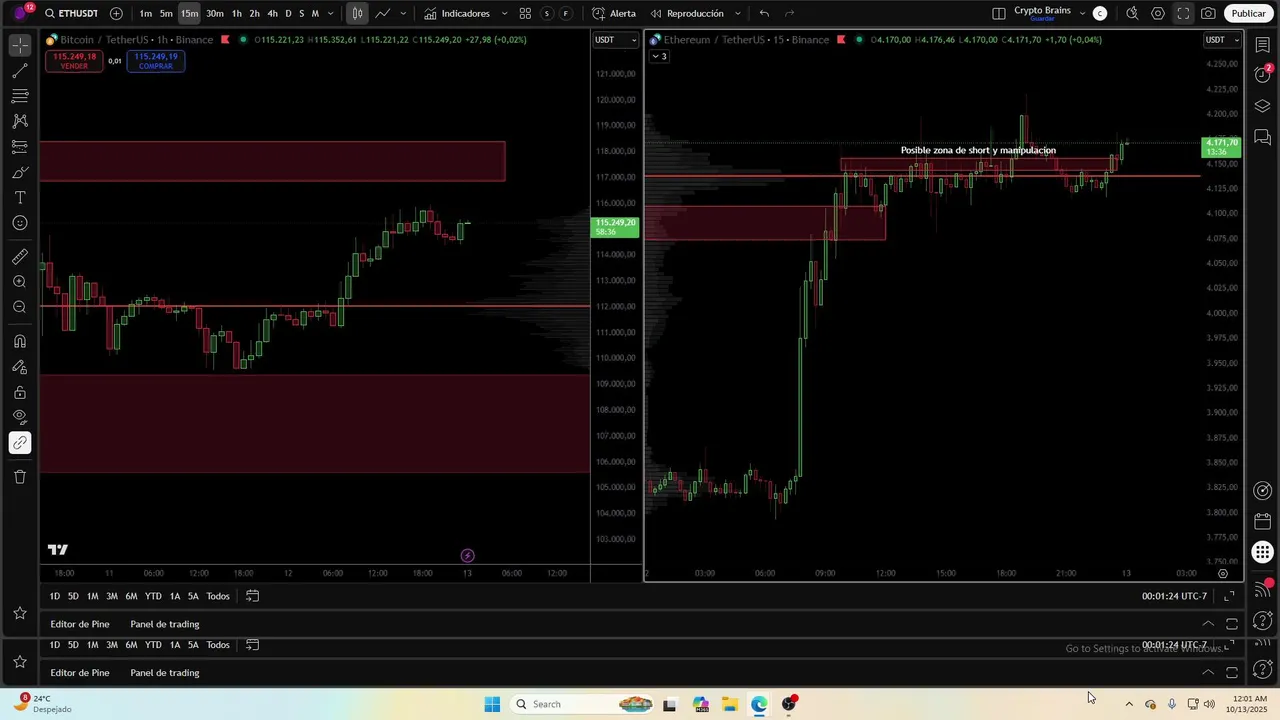This screenshot has height=720, width=1280.
Task: Open alerts panel with notification badge
Action: click(1263, 75)
